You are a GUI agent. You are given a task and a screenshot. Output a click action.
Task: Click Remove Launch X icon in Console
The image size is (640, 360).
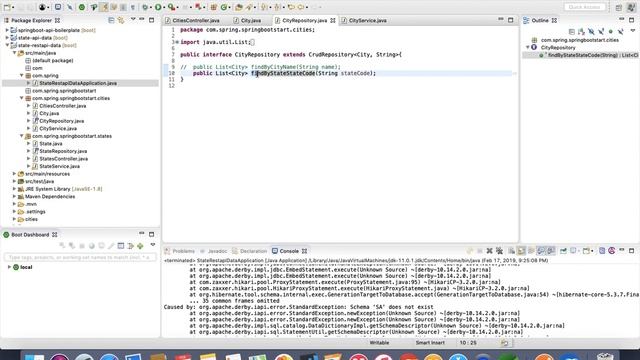(489, 251)
